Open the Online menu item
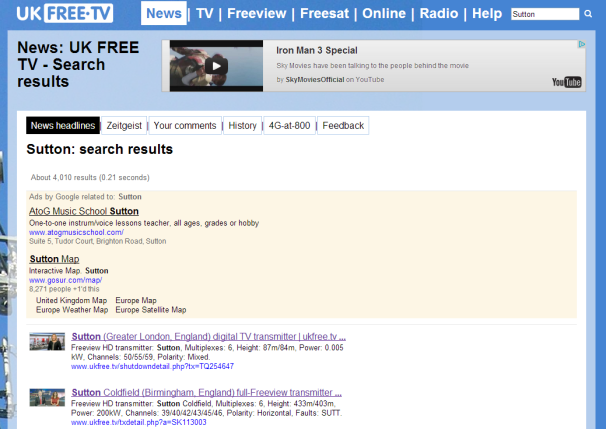 click(384, 14)
